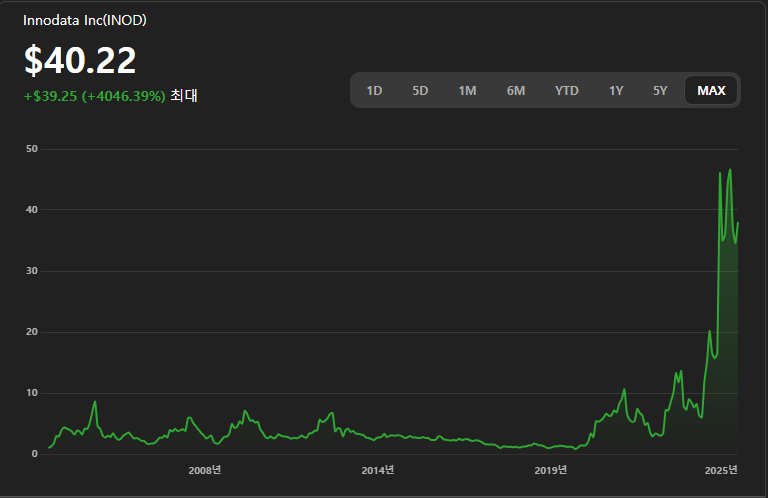The width and height of the screenshot is (768, 498).
Task: Click the 40 y-axis label
Action: (32, 210)
